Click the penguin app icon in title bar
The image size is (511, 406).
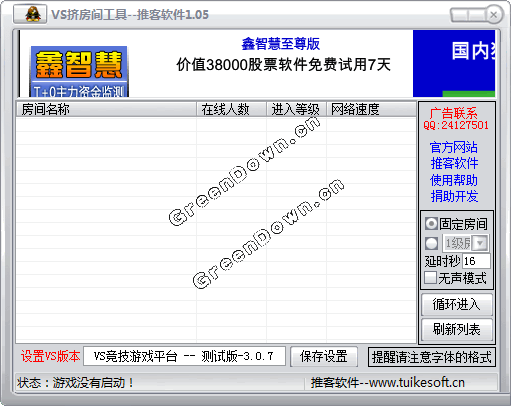(x=30, y=14)
